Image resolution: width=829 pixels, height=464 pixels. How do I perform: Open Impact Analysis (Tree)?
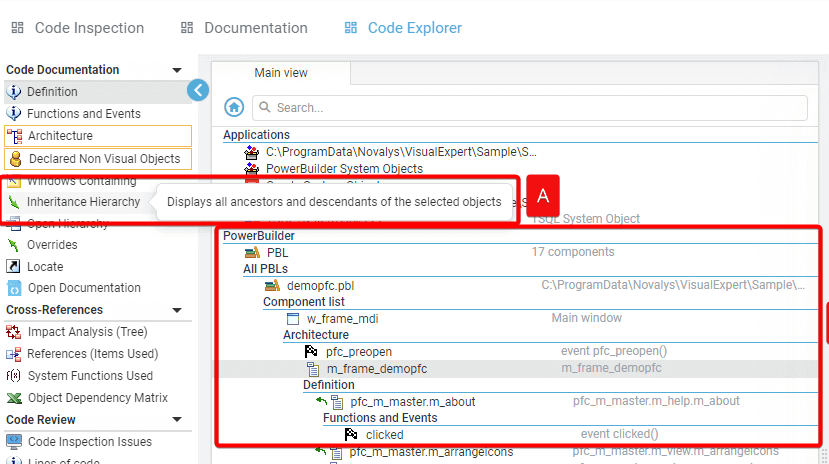tap(87, 332)
